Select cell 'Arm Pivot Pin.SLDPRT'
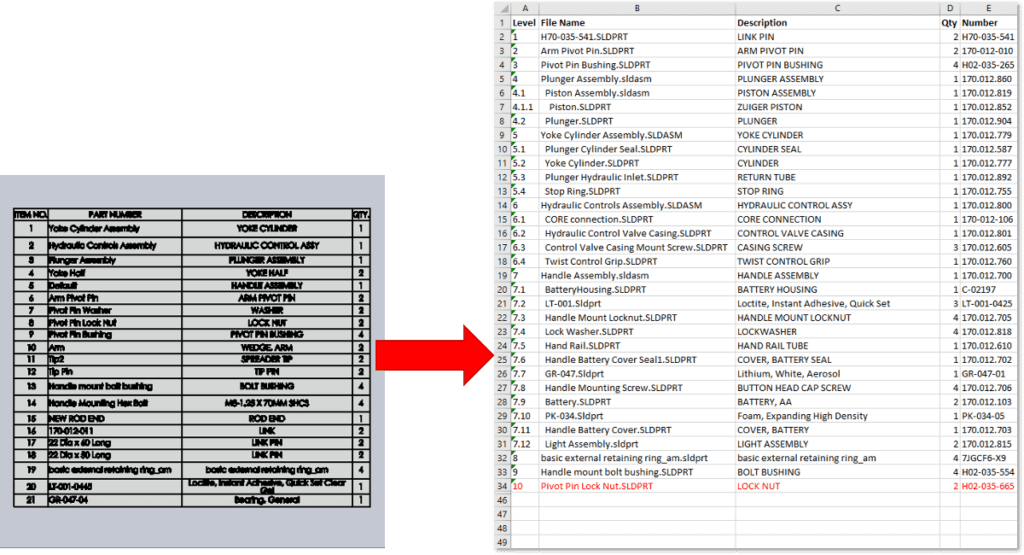The height and width of the screenshot is (555, 1024). [x=637, y=51]
